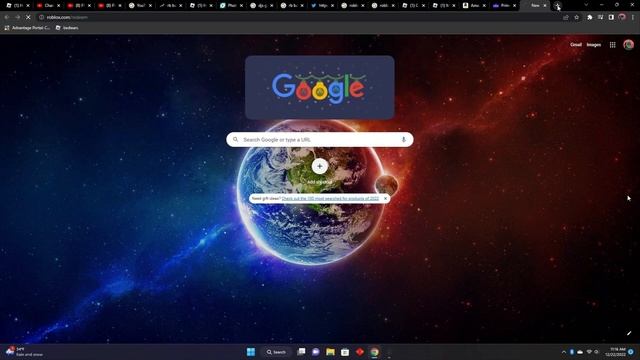Switch to the Amazon tab

pos(471,5)
